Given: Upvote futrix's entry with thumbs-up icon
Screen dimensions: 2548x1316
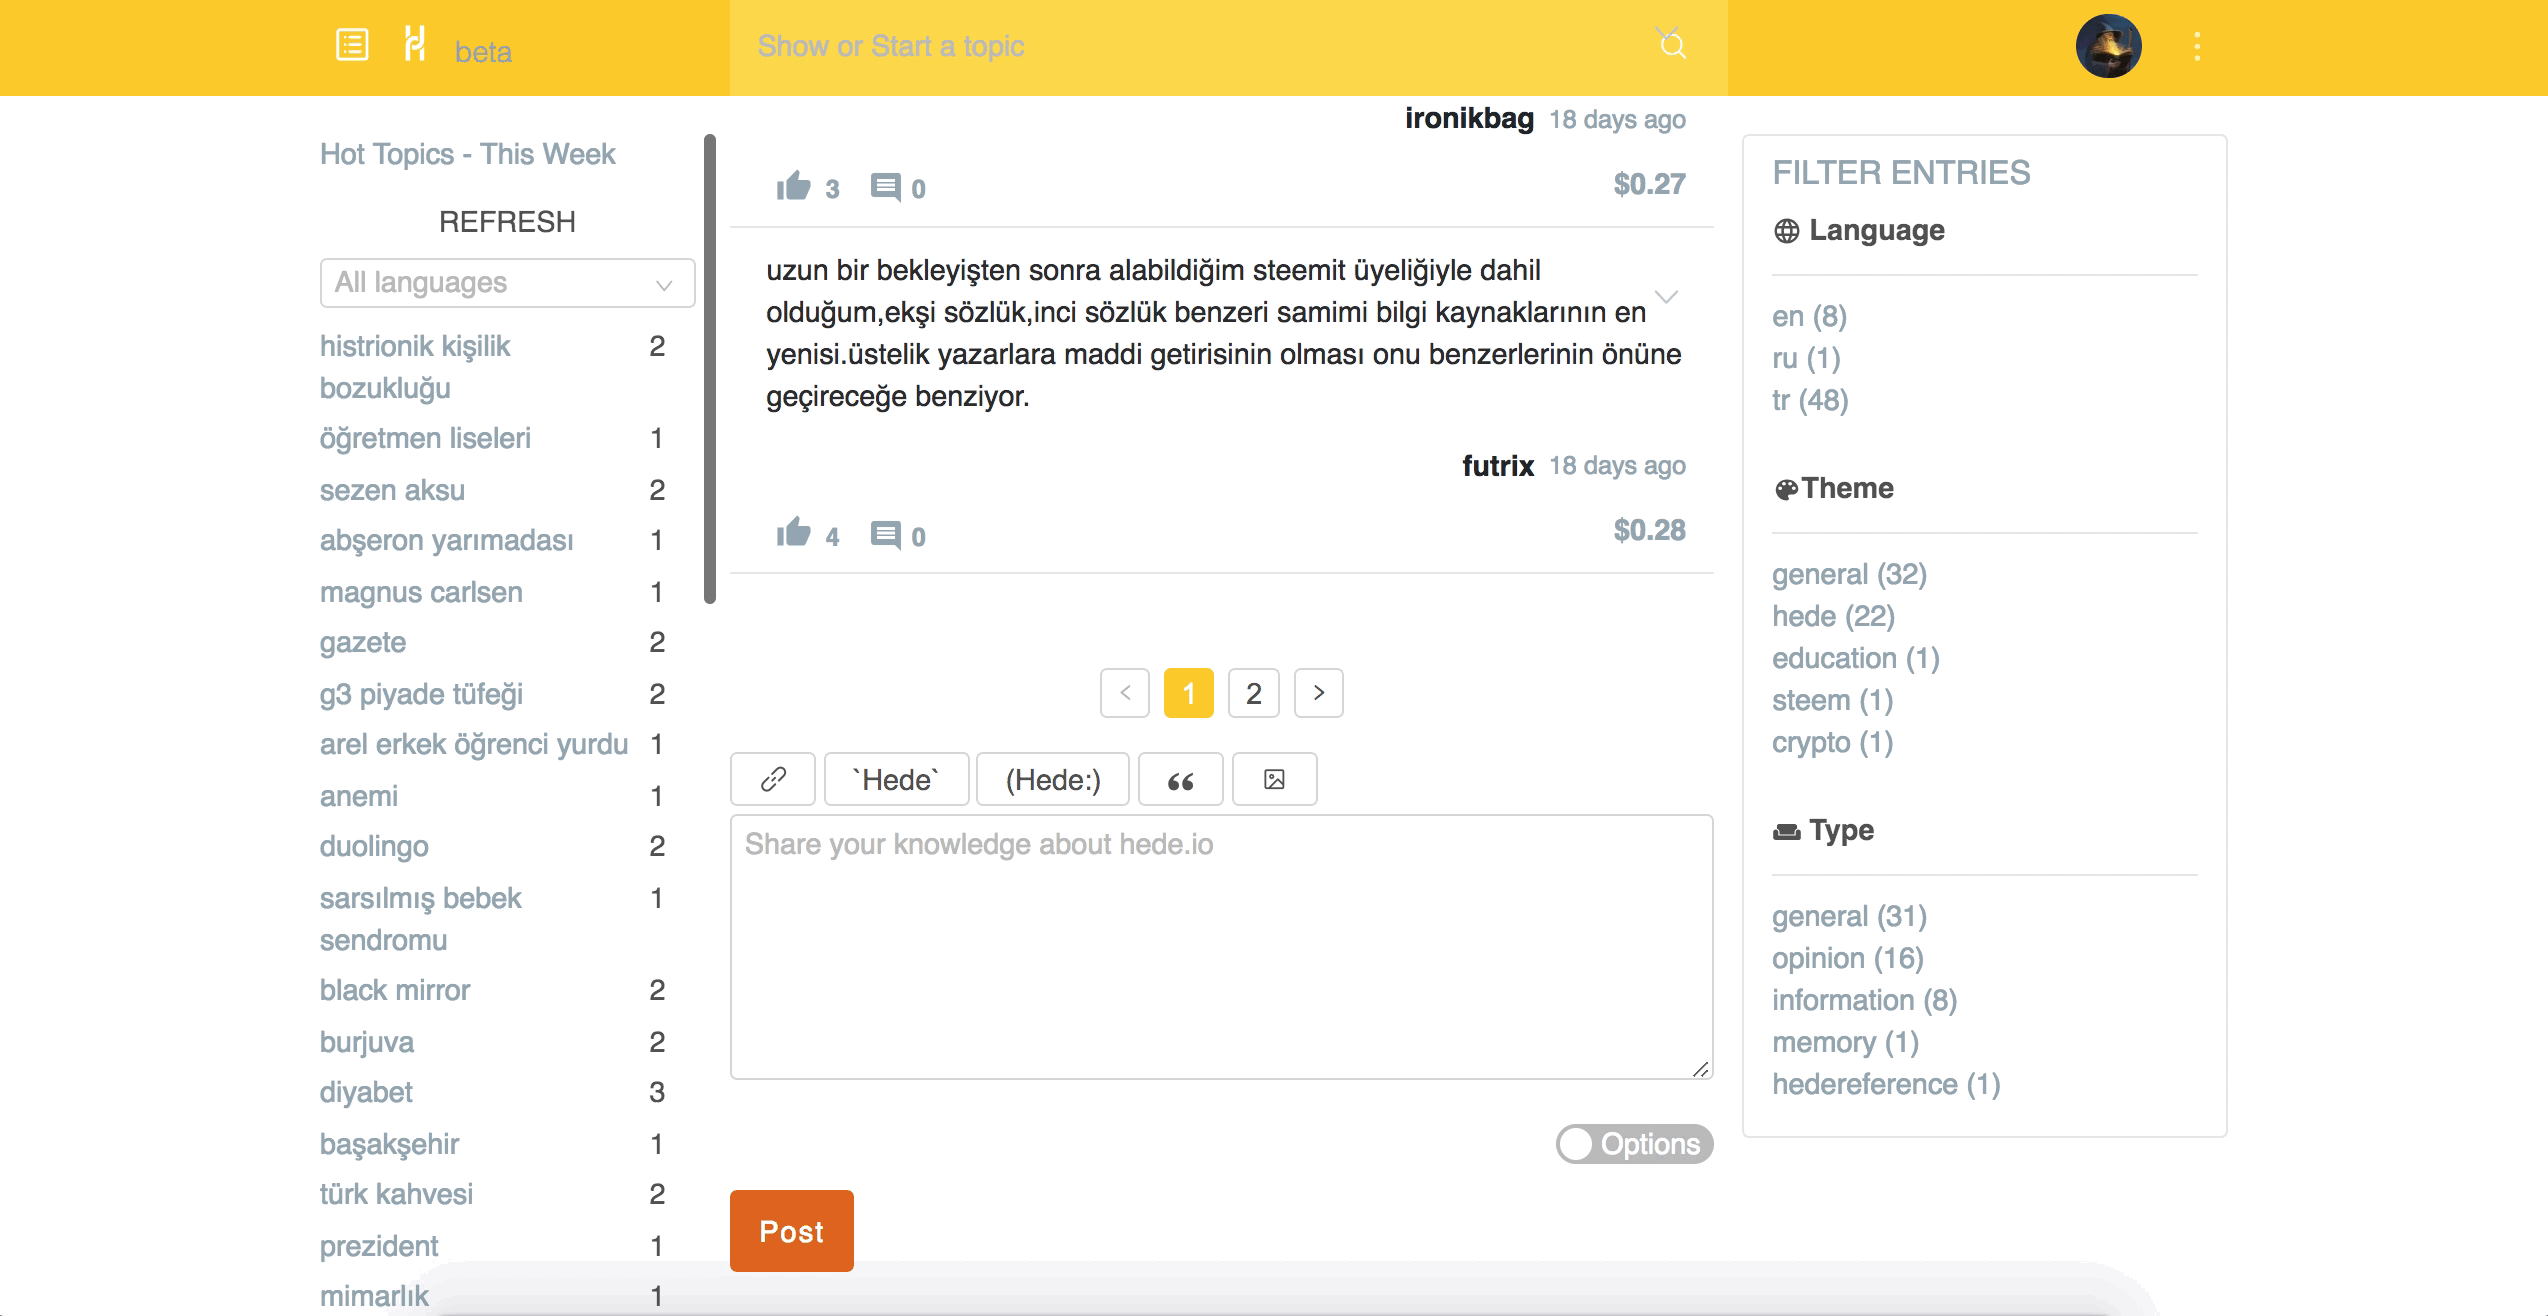Looking at the screenshot, I should point(794,533).
